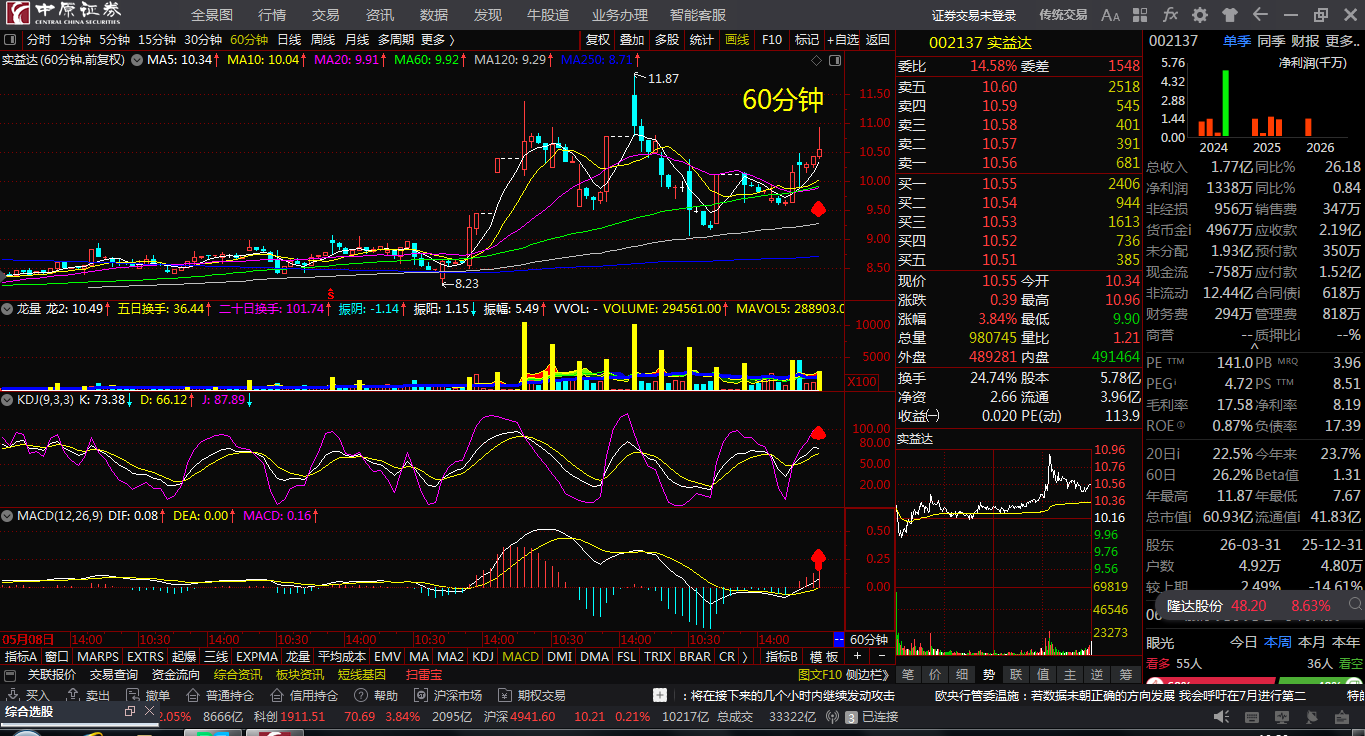
Task: Zoom out chart with the − button
Action: (881, 656)
